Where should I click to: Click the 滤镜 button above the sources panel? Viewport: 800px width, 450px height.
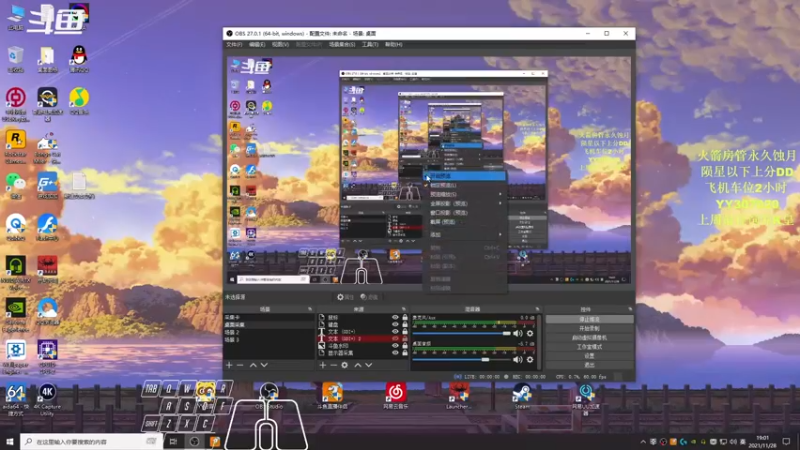click(x=369, y=297)
